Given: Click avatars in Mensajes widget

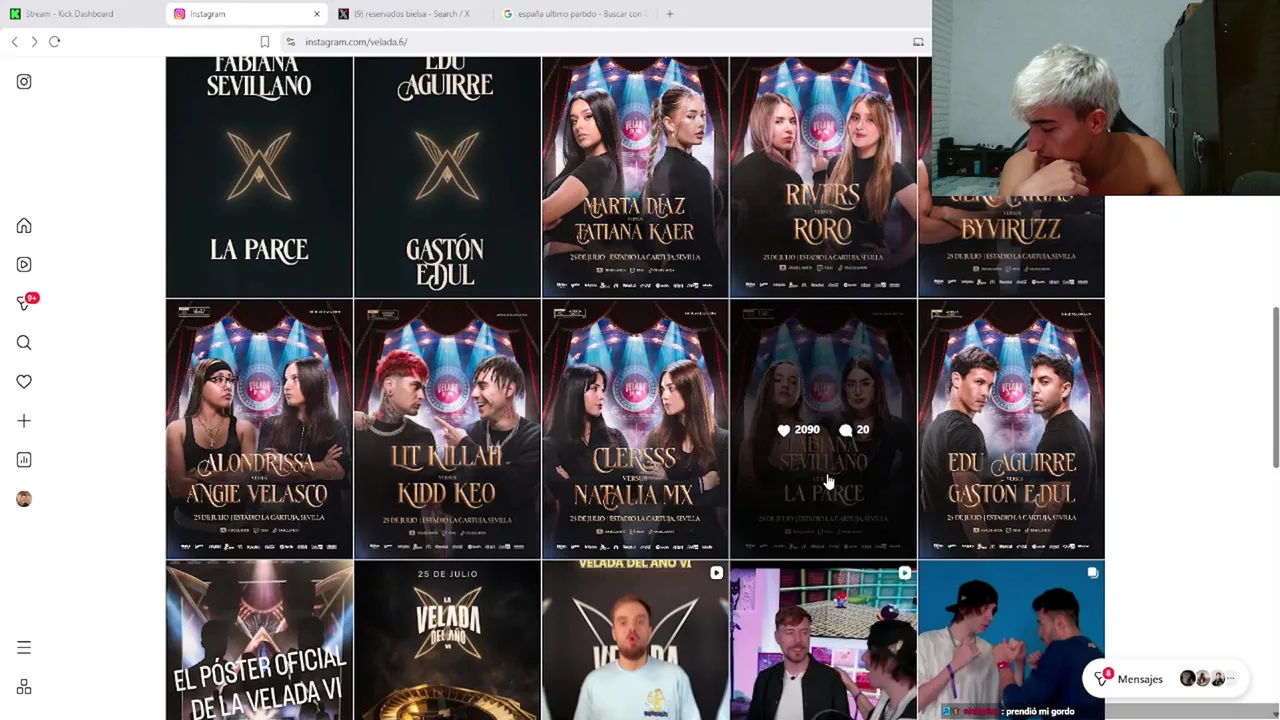Looking at the screenshot, I should 1208,679.
